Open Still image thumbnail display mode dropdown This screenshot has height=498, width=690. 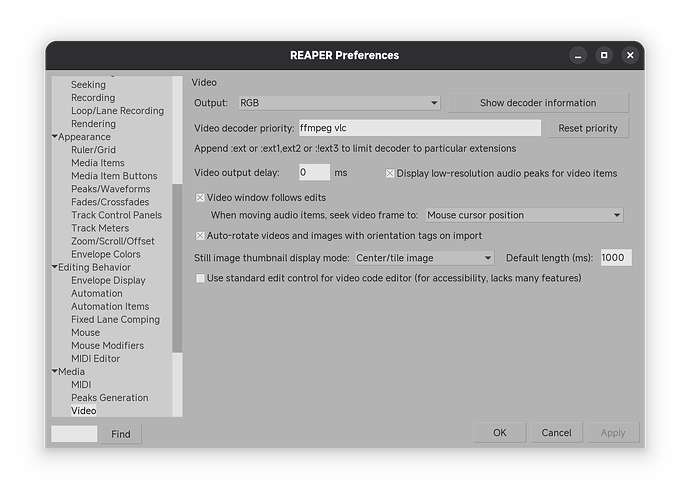click(424, 258)
